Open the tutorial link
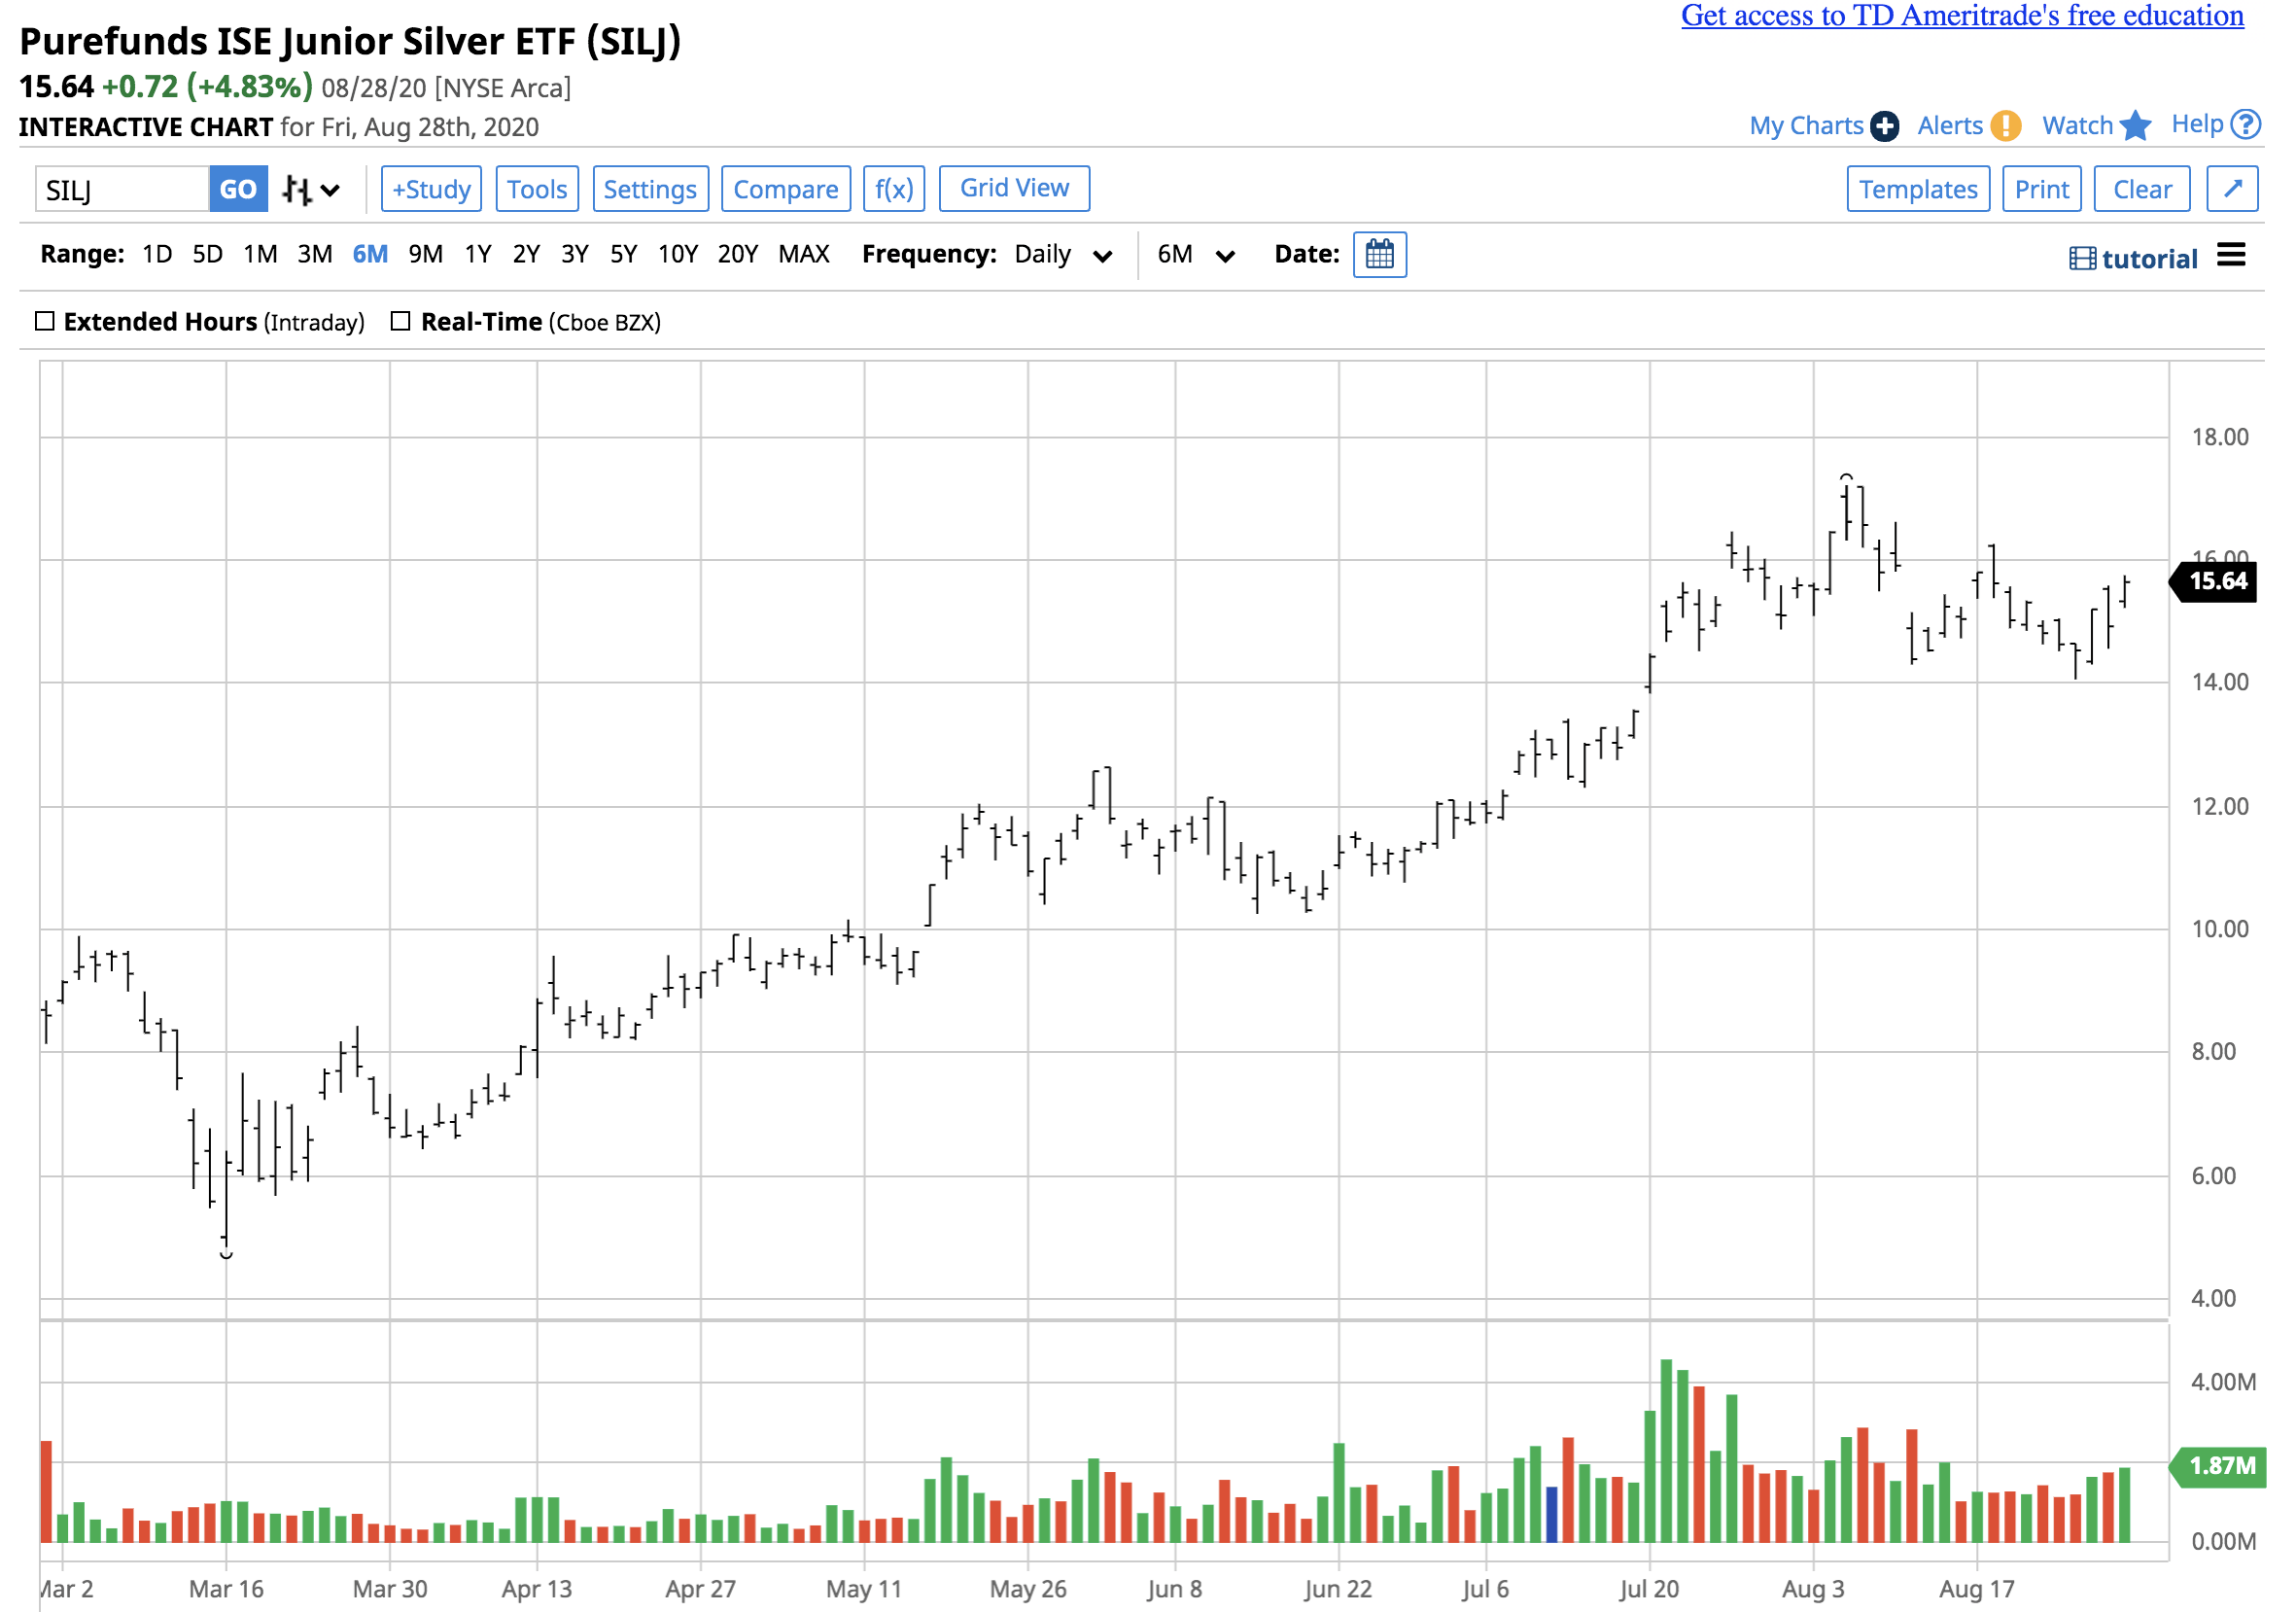The height and width of the screenshot is (1612, 2296). (2148, 259)
